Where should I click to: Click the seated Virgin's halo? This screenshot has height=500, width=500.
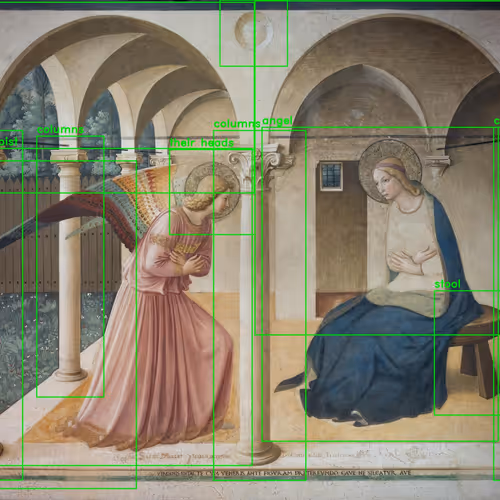click(391, 171)
